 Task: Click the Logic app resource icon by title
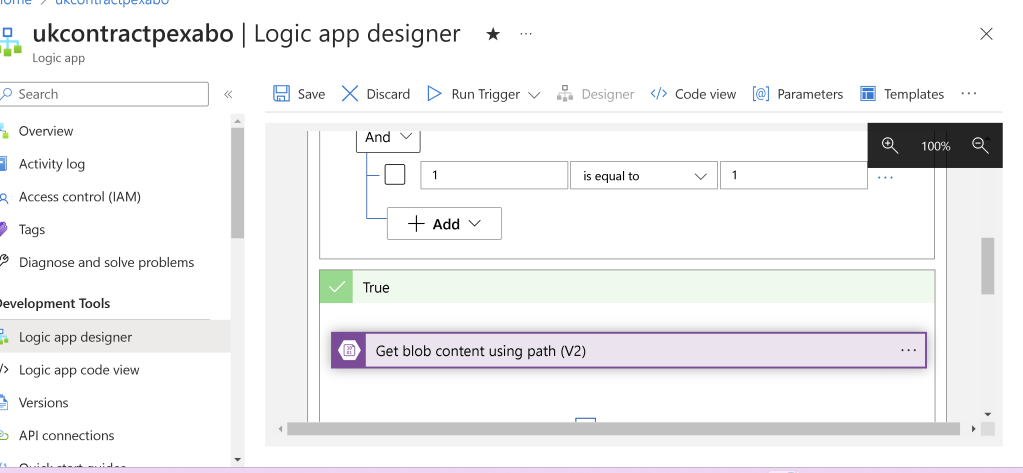(x=10, y=40)
